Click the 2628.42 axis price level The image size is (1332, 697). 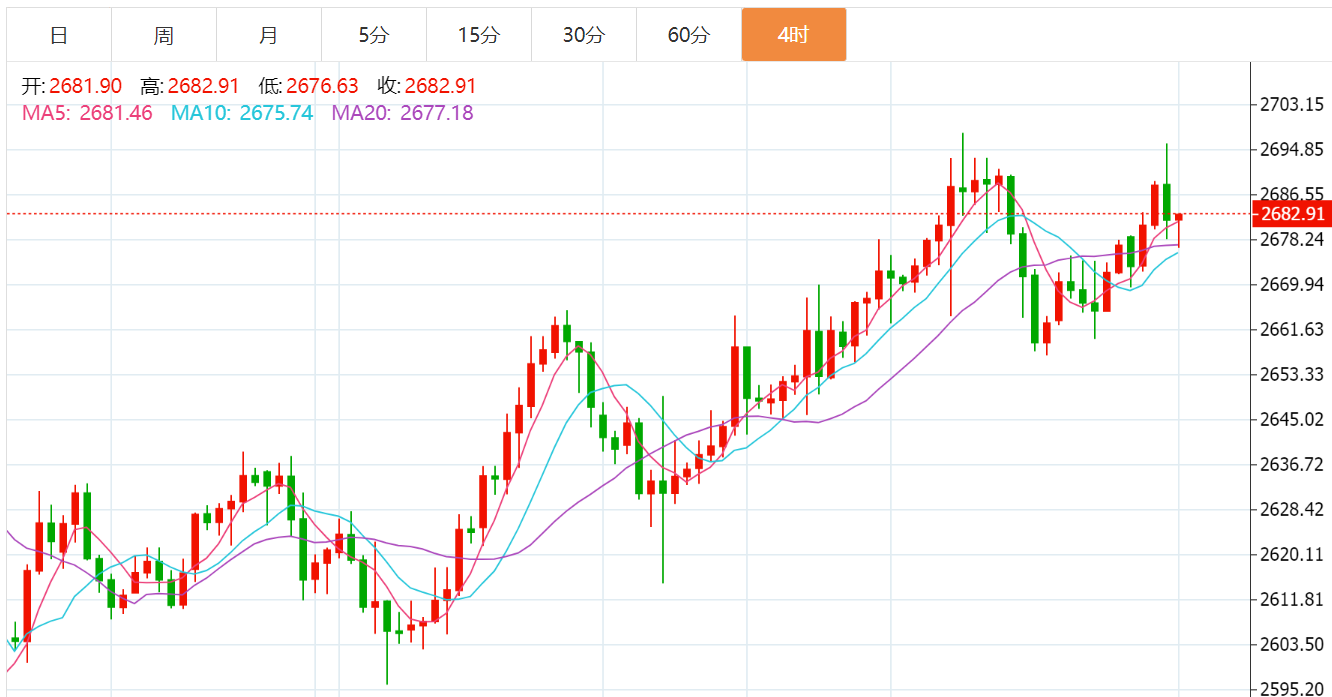(1293, 510)
